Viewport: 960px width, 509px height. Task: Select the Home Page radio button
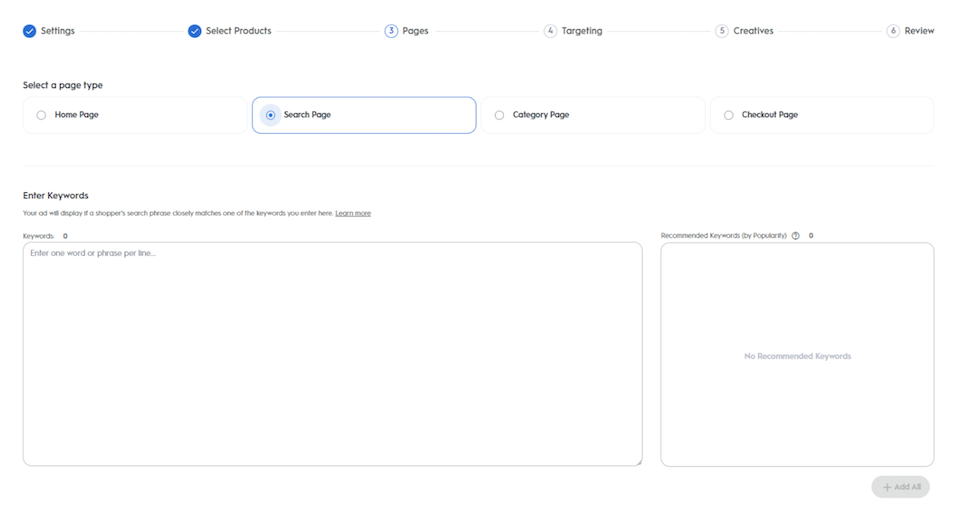pyautogui.click(x=41, y=115)
